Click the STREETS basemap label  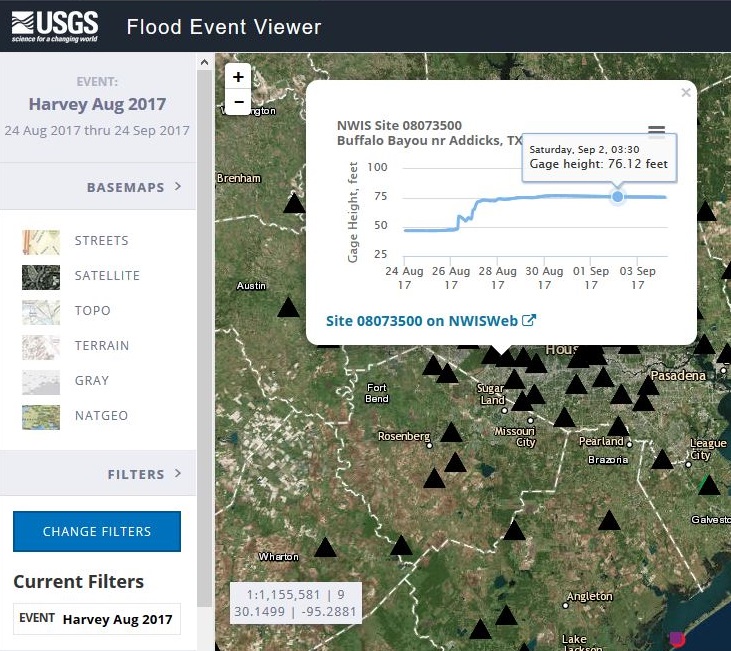tap(102, 241)
